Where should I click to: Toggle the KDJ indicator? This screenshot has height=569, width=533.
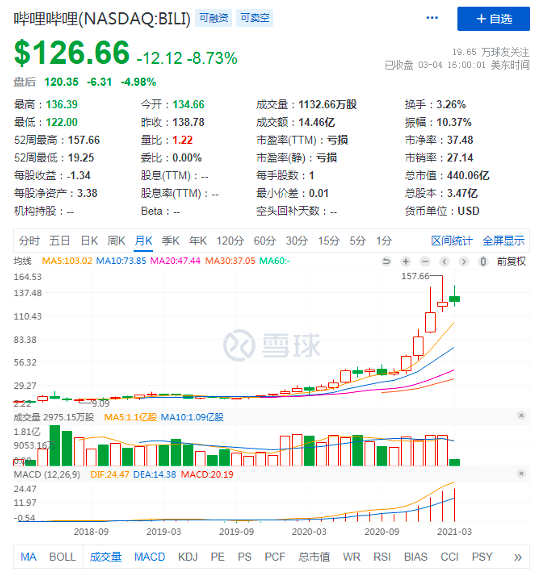[188, 557]
